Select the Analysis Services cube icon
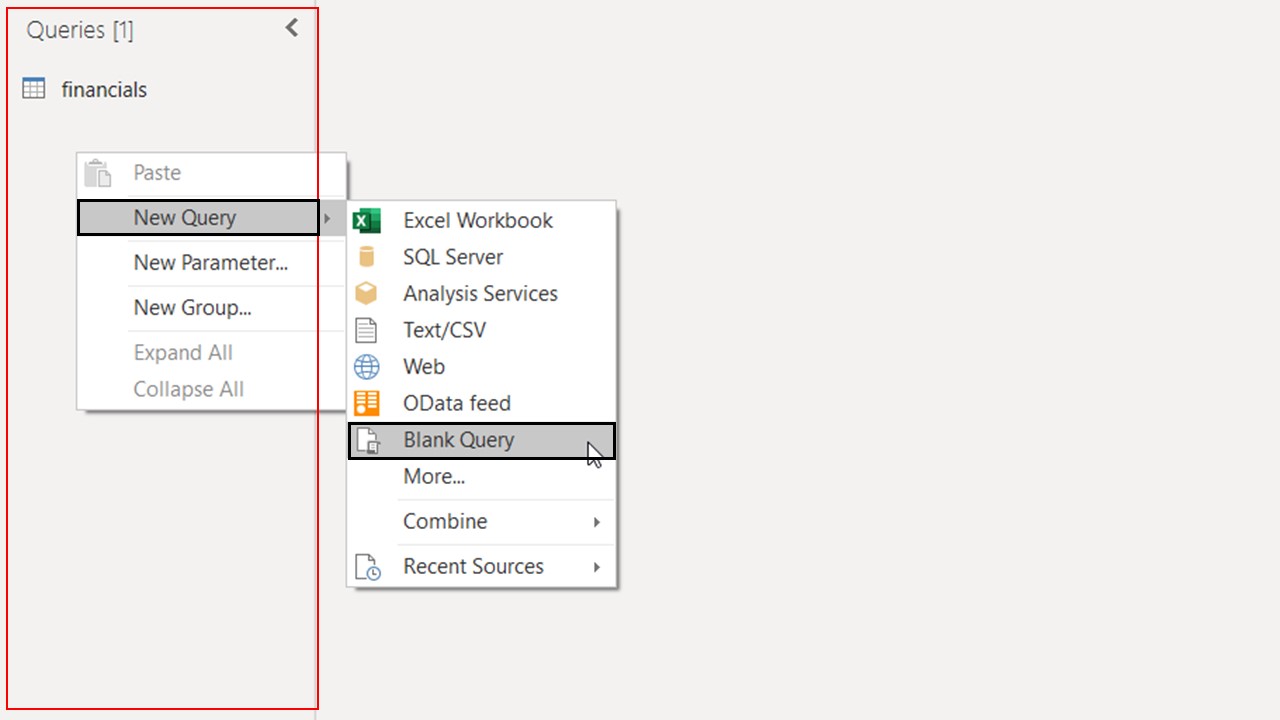 coord(367,294)
